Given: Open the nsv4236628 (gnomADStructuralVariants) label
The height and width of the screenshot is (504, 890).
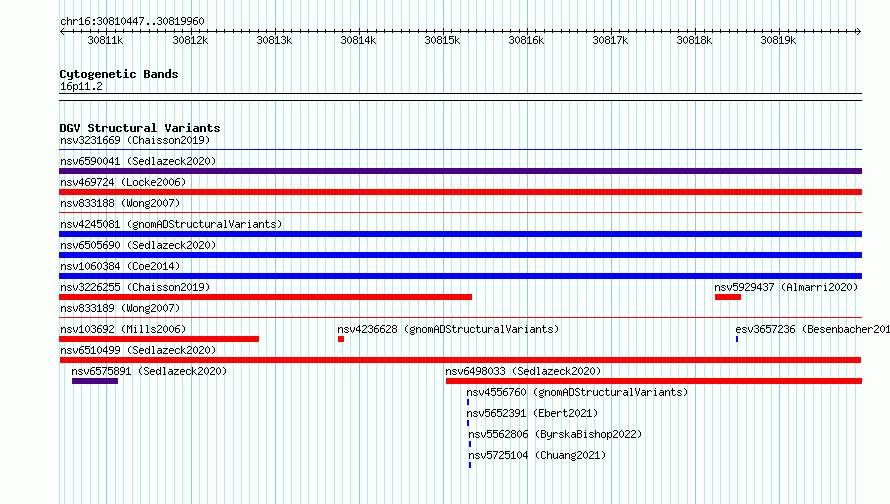Looking at the screenshot, I should 448,329.
